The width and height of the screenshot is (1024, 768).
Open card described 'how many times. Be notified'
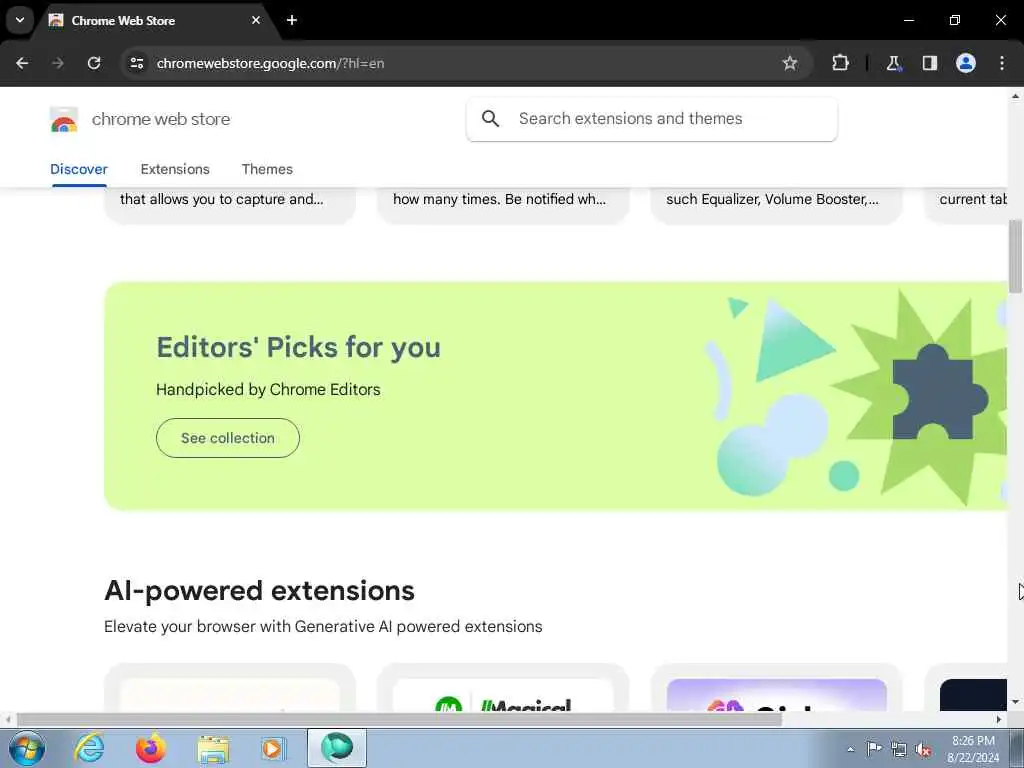tap(504, 205)
